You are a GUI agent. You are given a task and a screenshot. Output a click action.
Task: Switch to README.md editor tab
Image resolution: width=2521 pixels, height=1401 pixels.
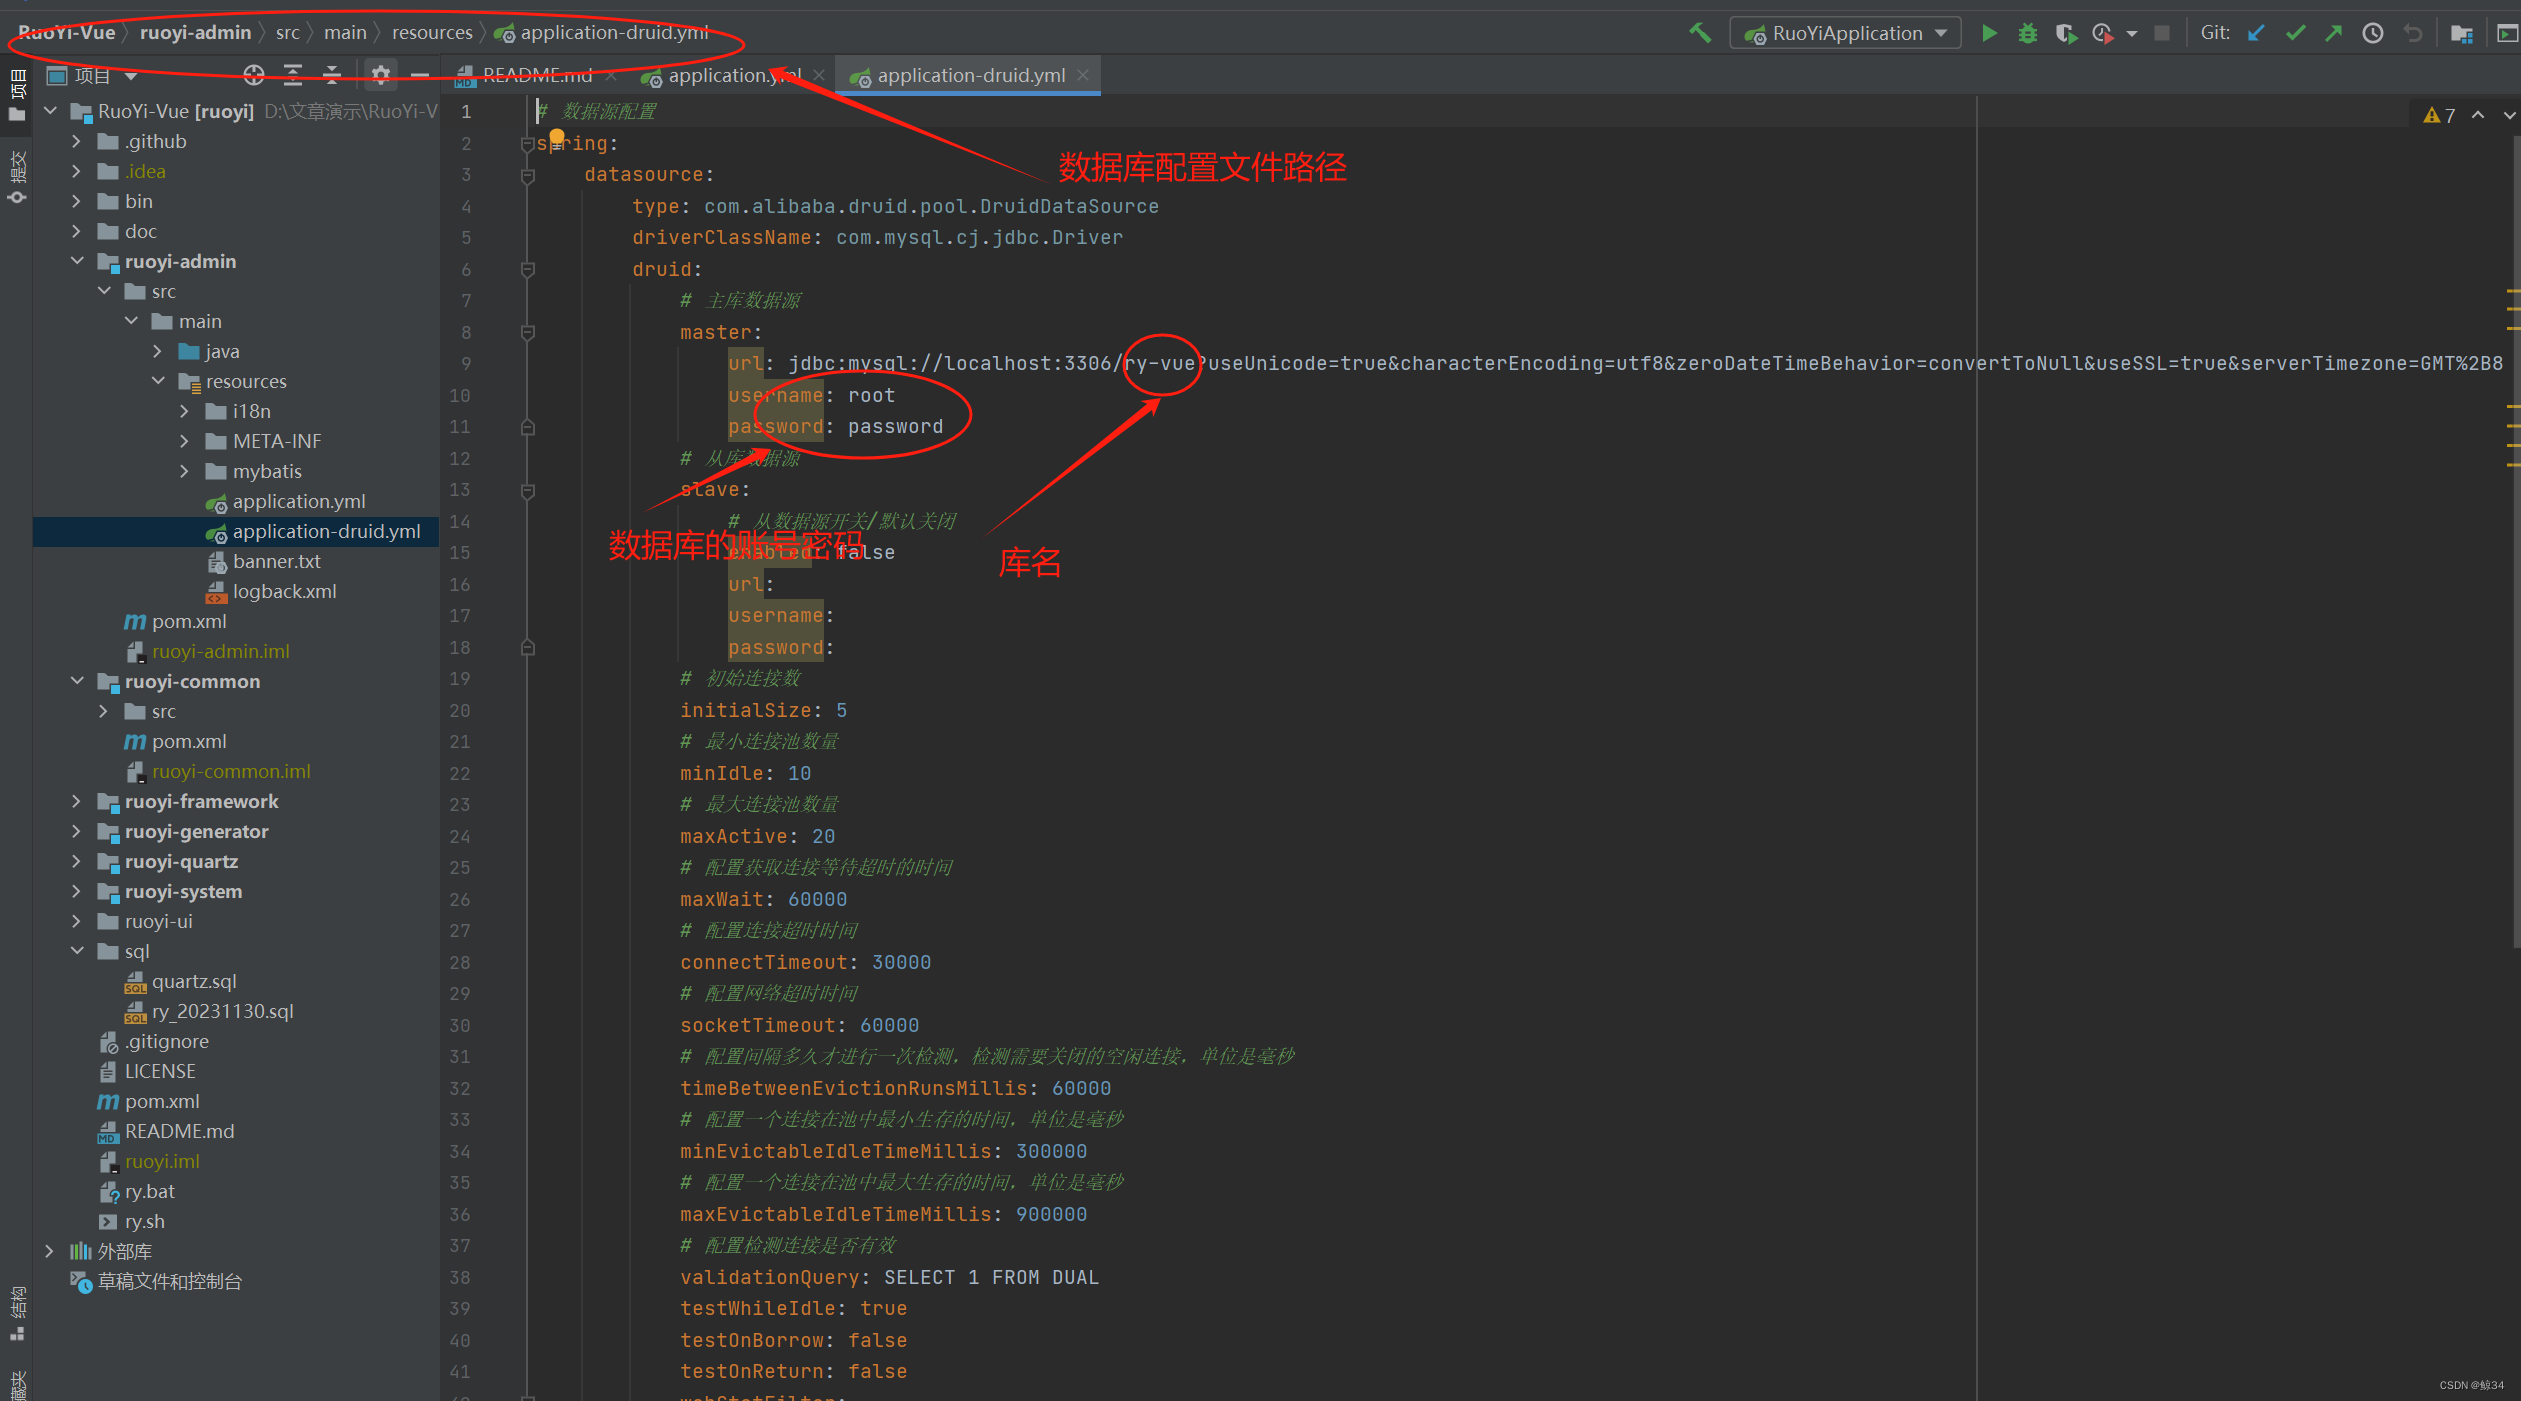(536, 75)
